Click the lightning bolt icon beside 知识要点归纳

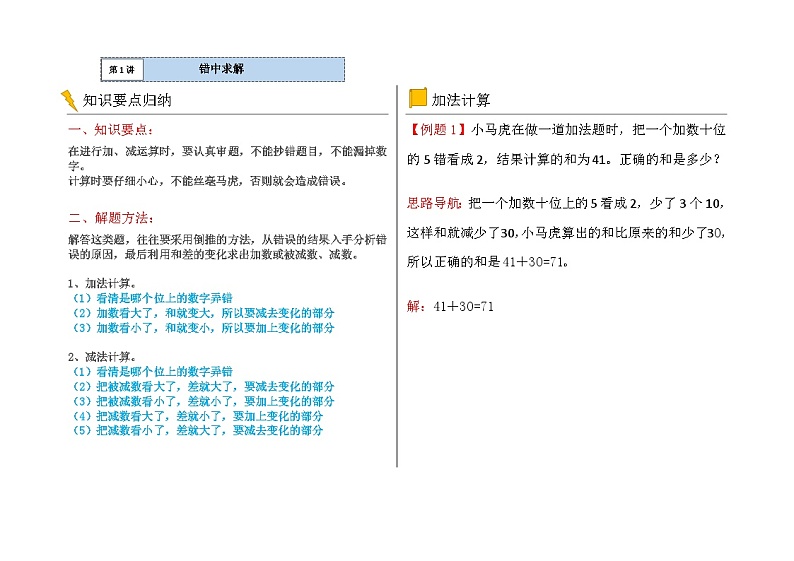point(69,100)
